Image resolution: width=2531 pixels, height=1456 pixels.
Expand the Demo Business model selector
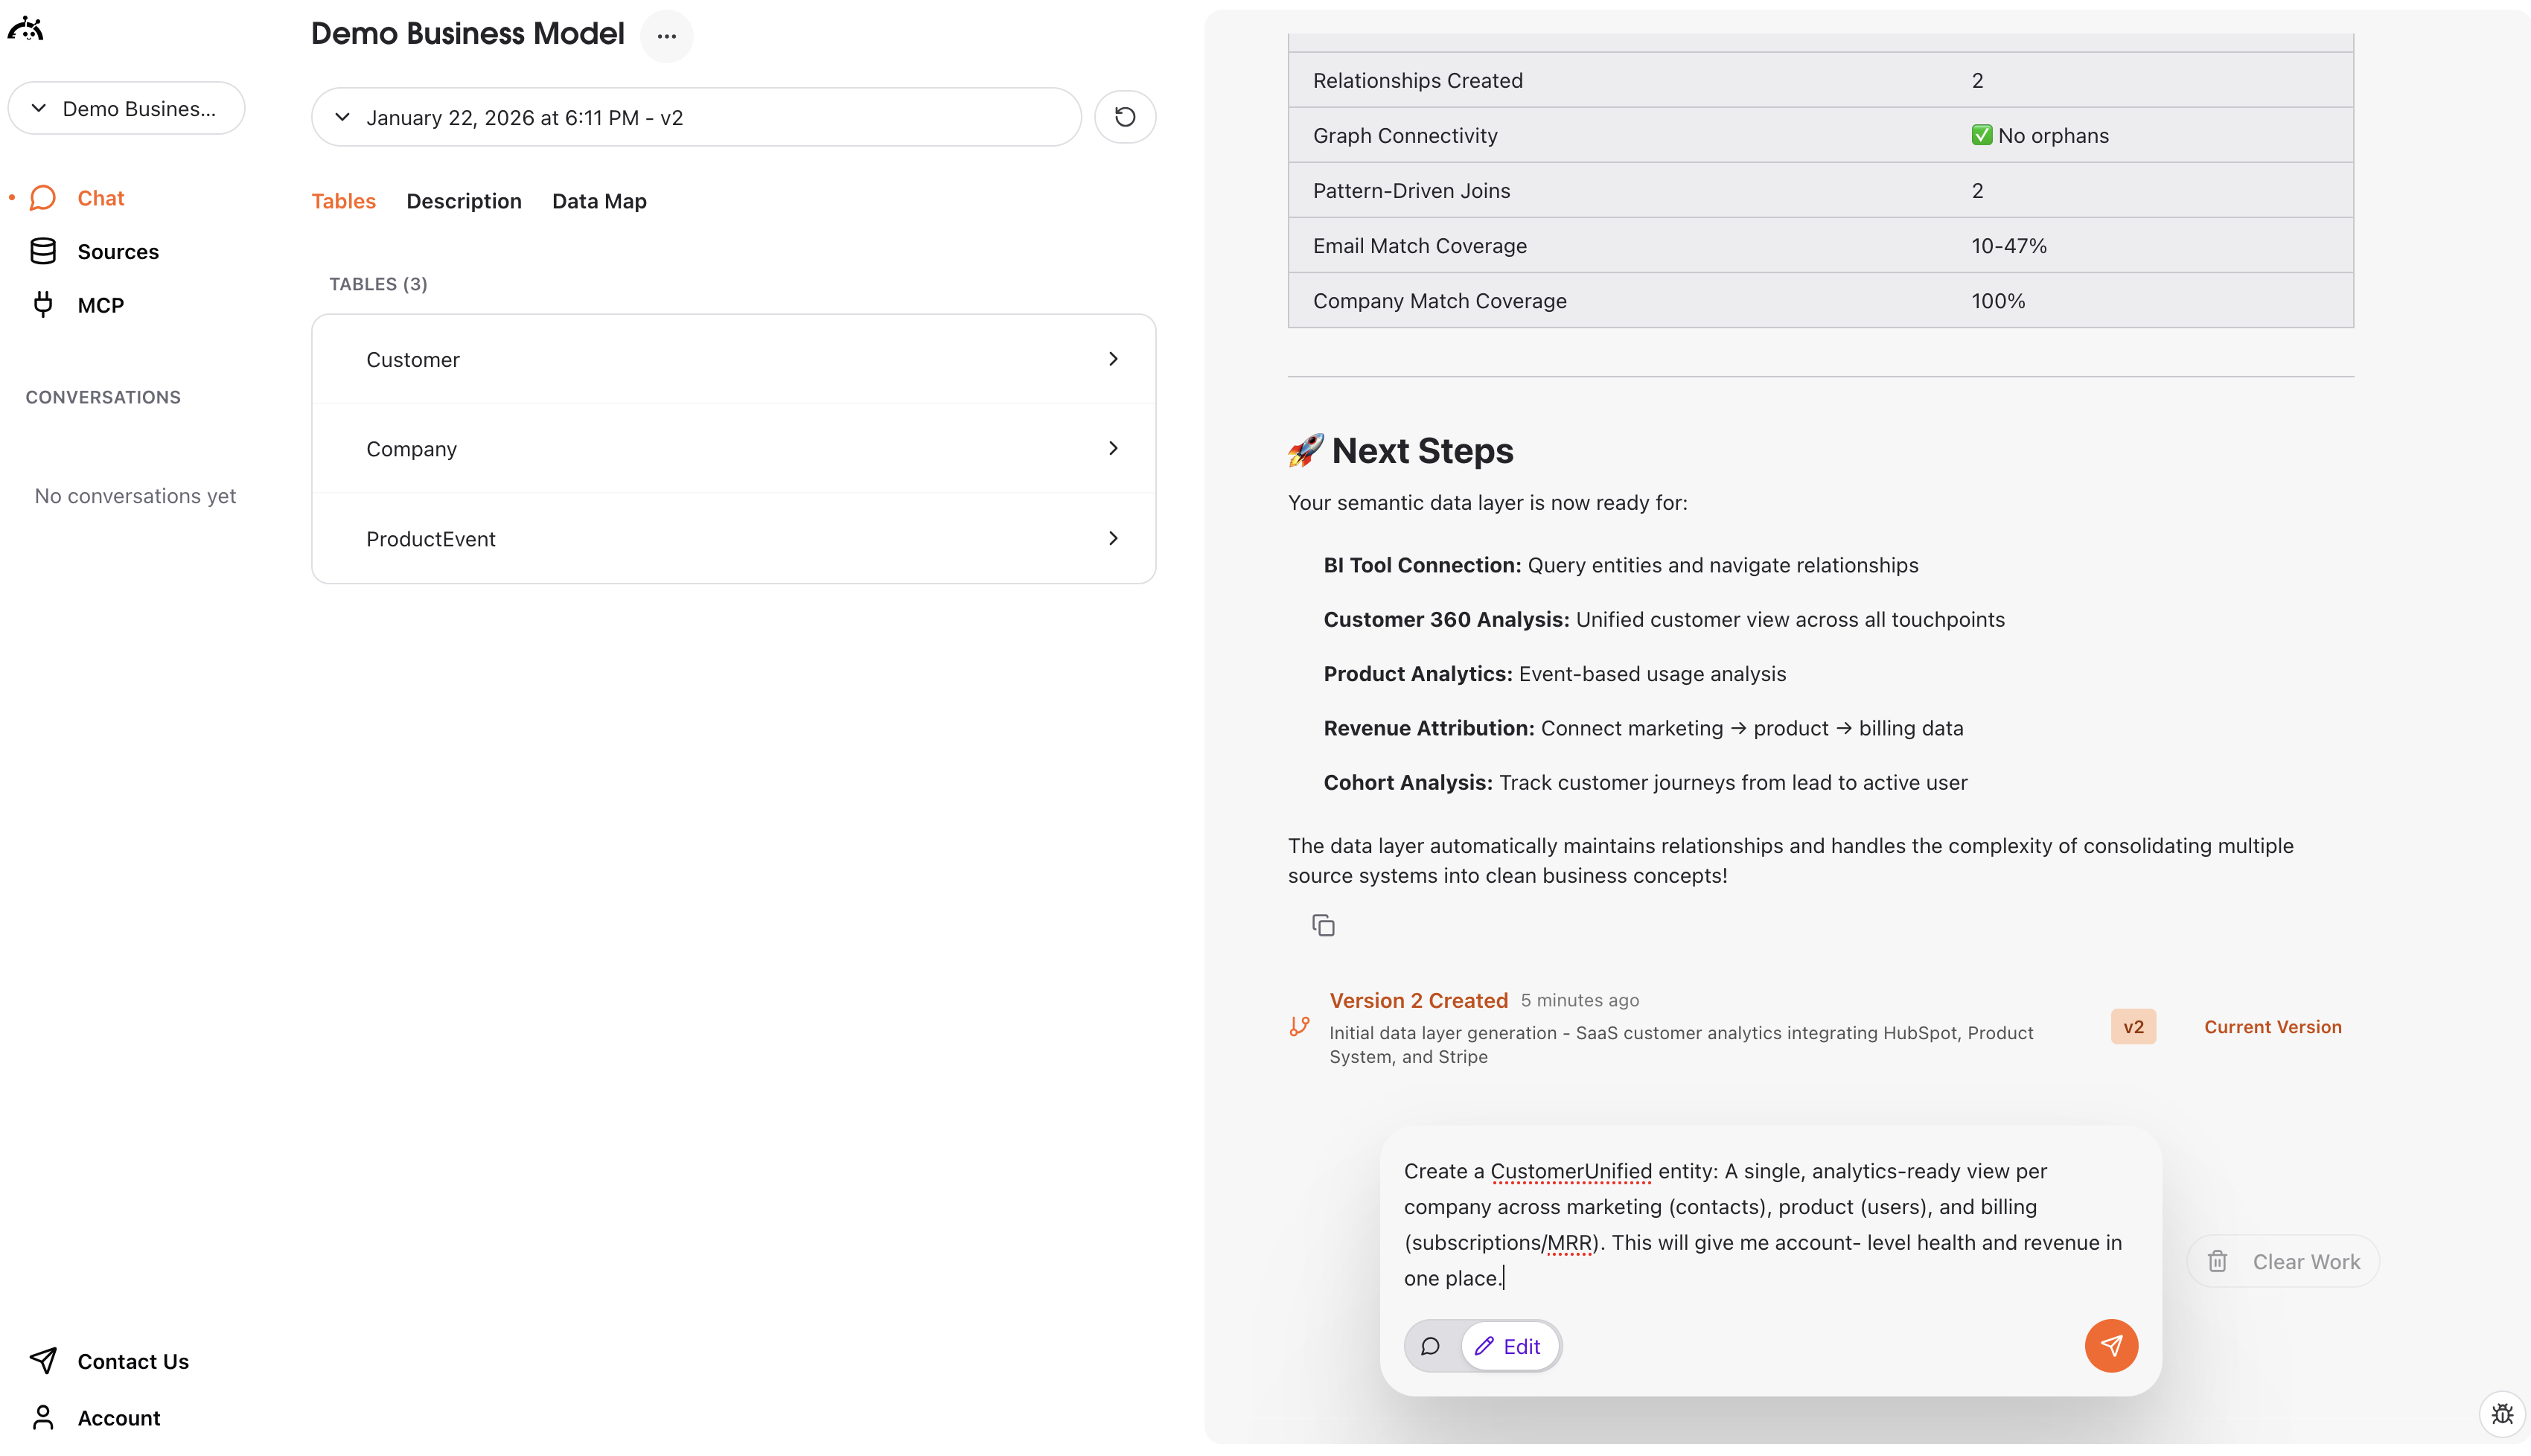tap(126, 108)
